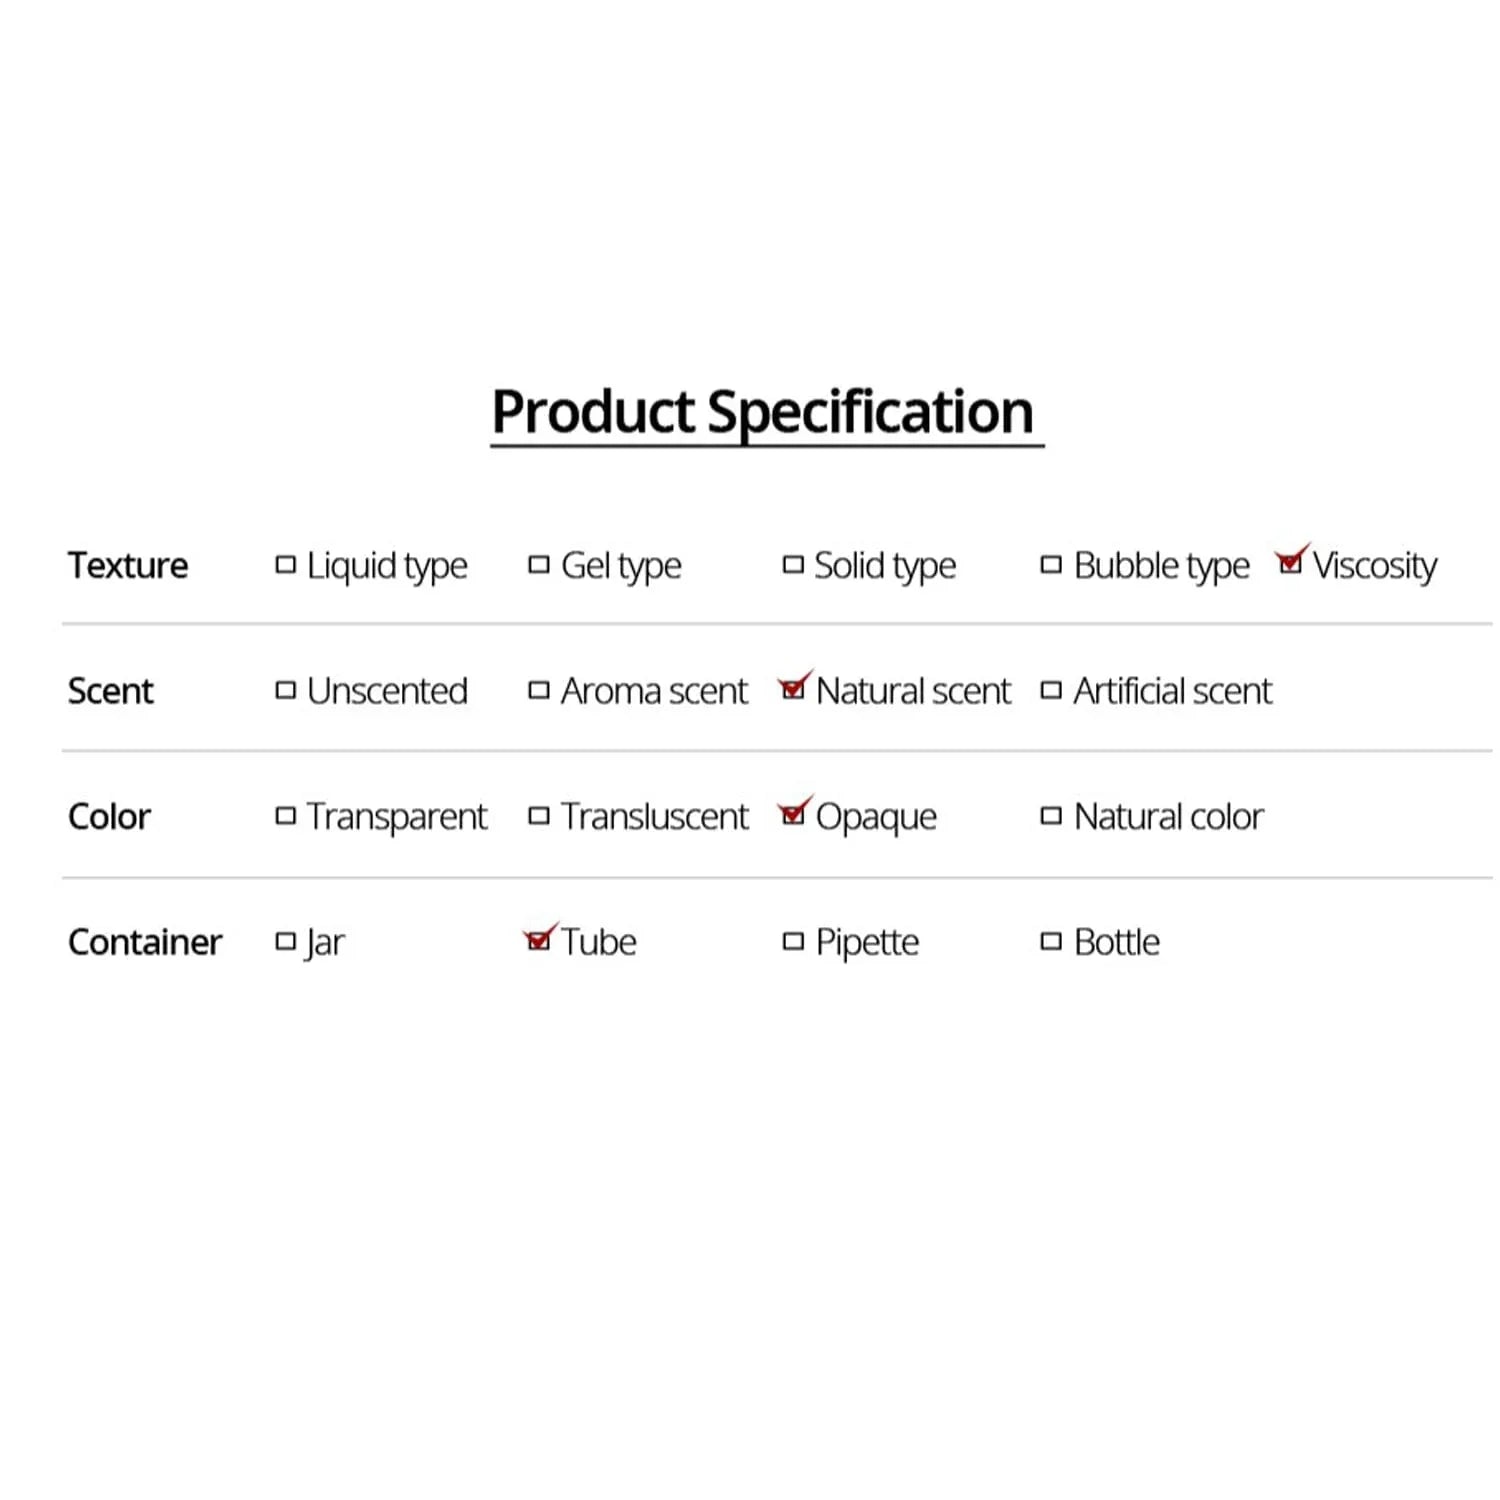Select the Solid type checkbox
The width and height of the screenshot is (1500, 1500).
793,565
